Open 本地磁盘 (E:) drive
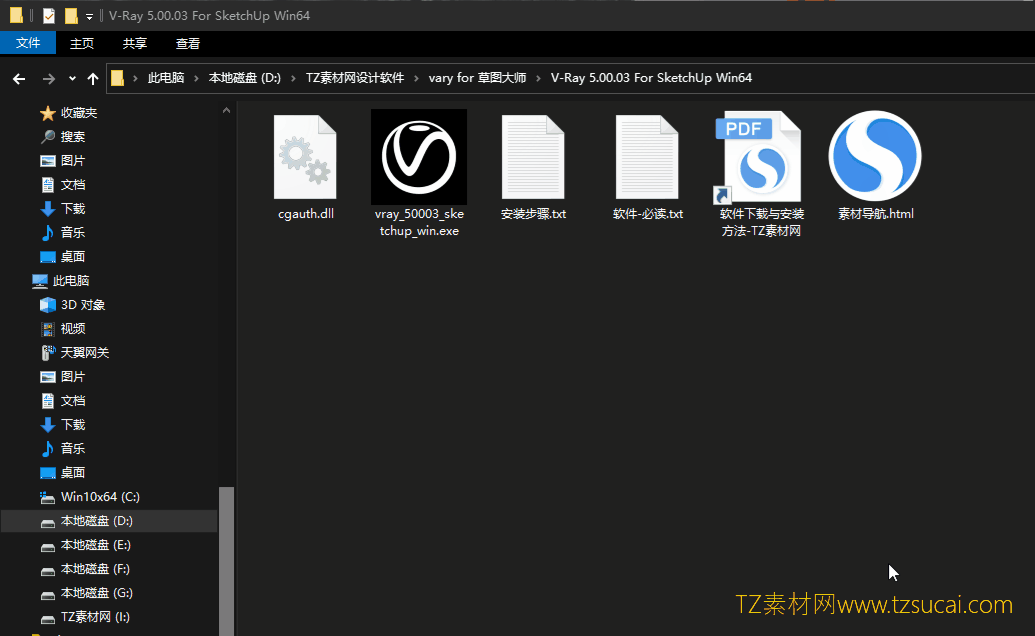1035x636 pixels. (x=96, y=545)
